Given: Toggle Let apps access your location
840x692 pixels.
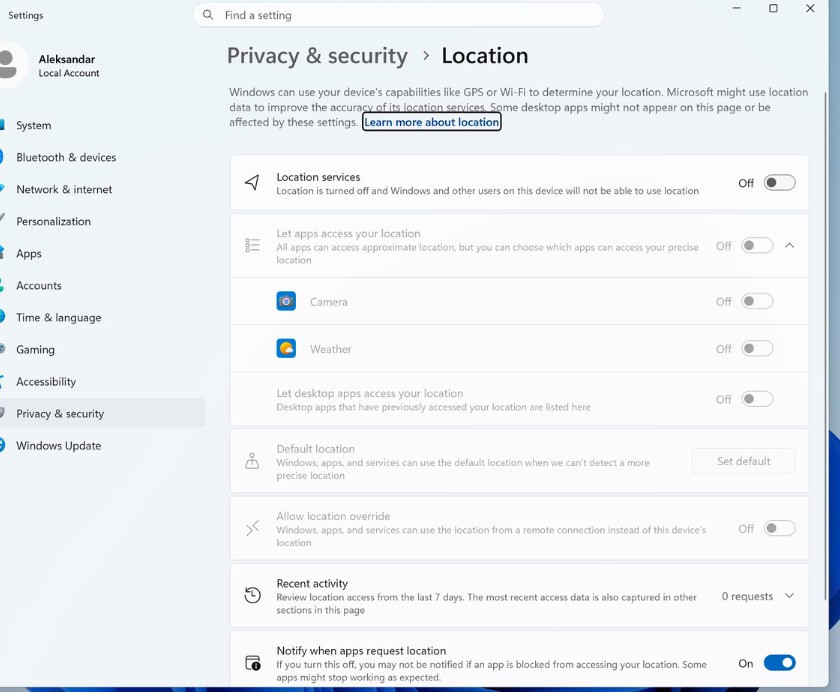Looking at the screenshot, I should tap(757, 246).
